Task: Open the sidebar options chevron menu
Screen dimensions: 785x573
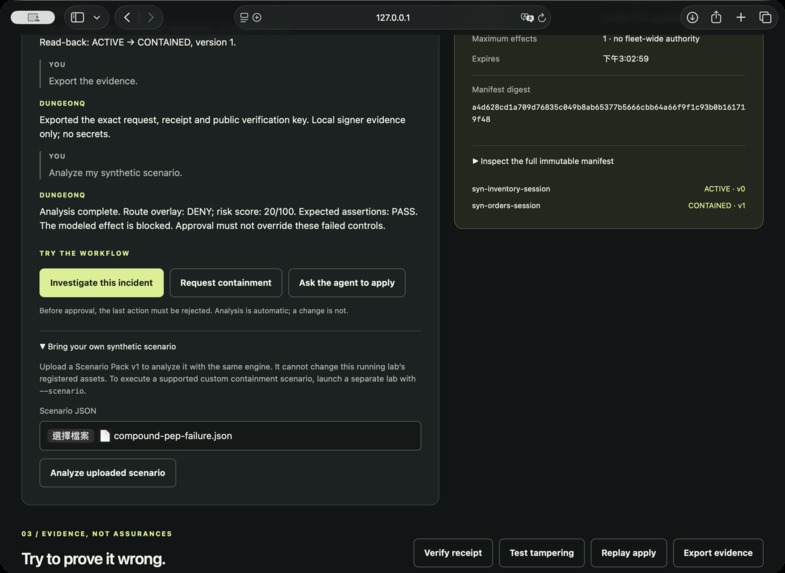Action: coord(97,18)
